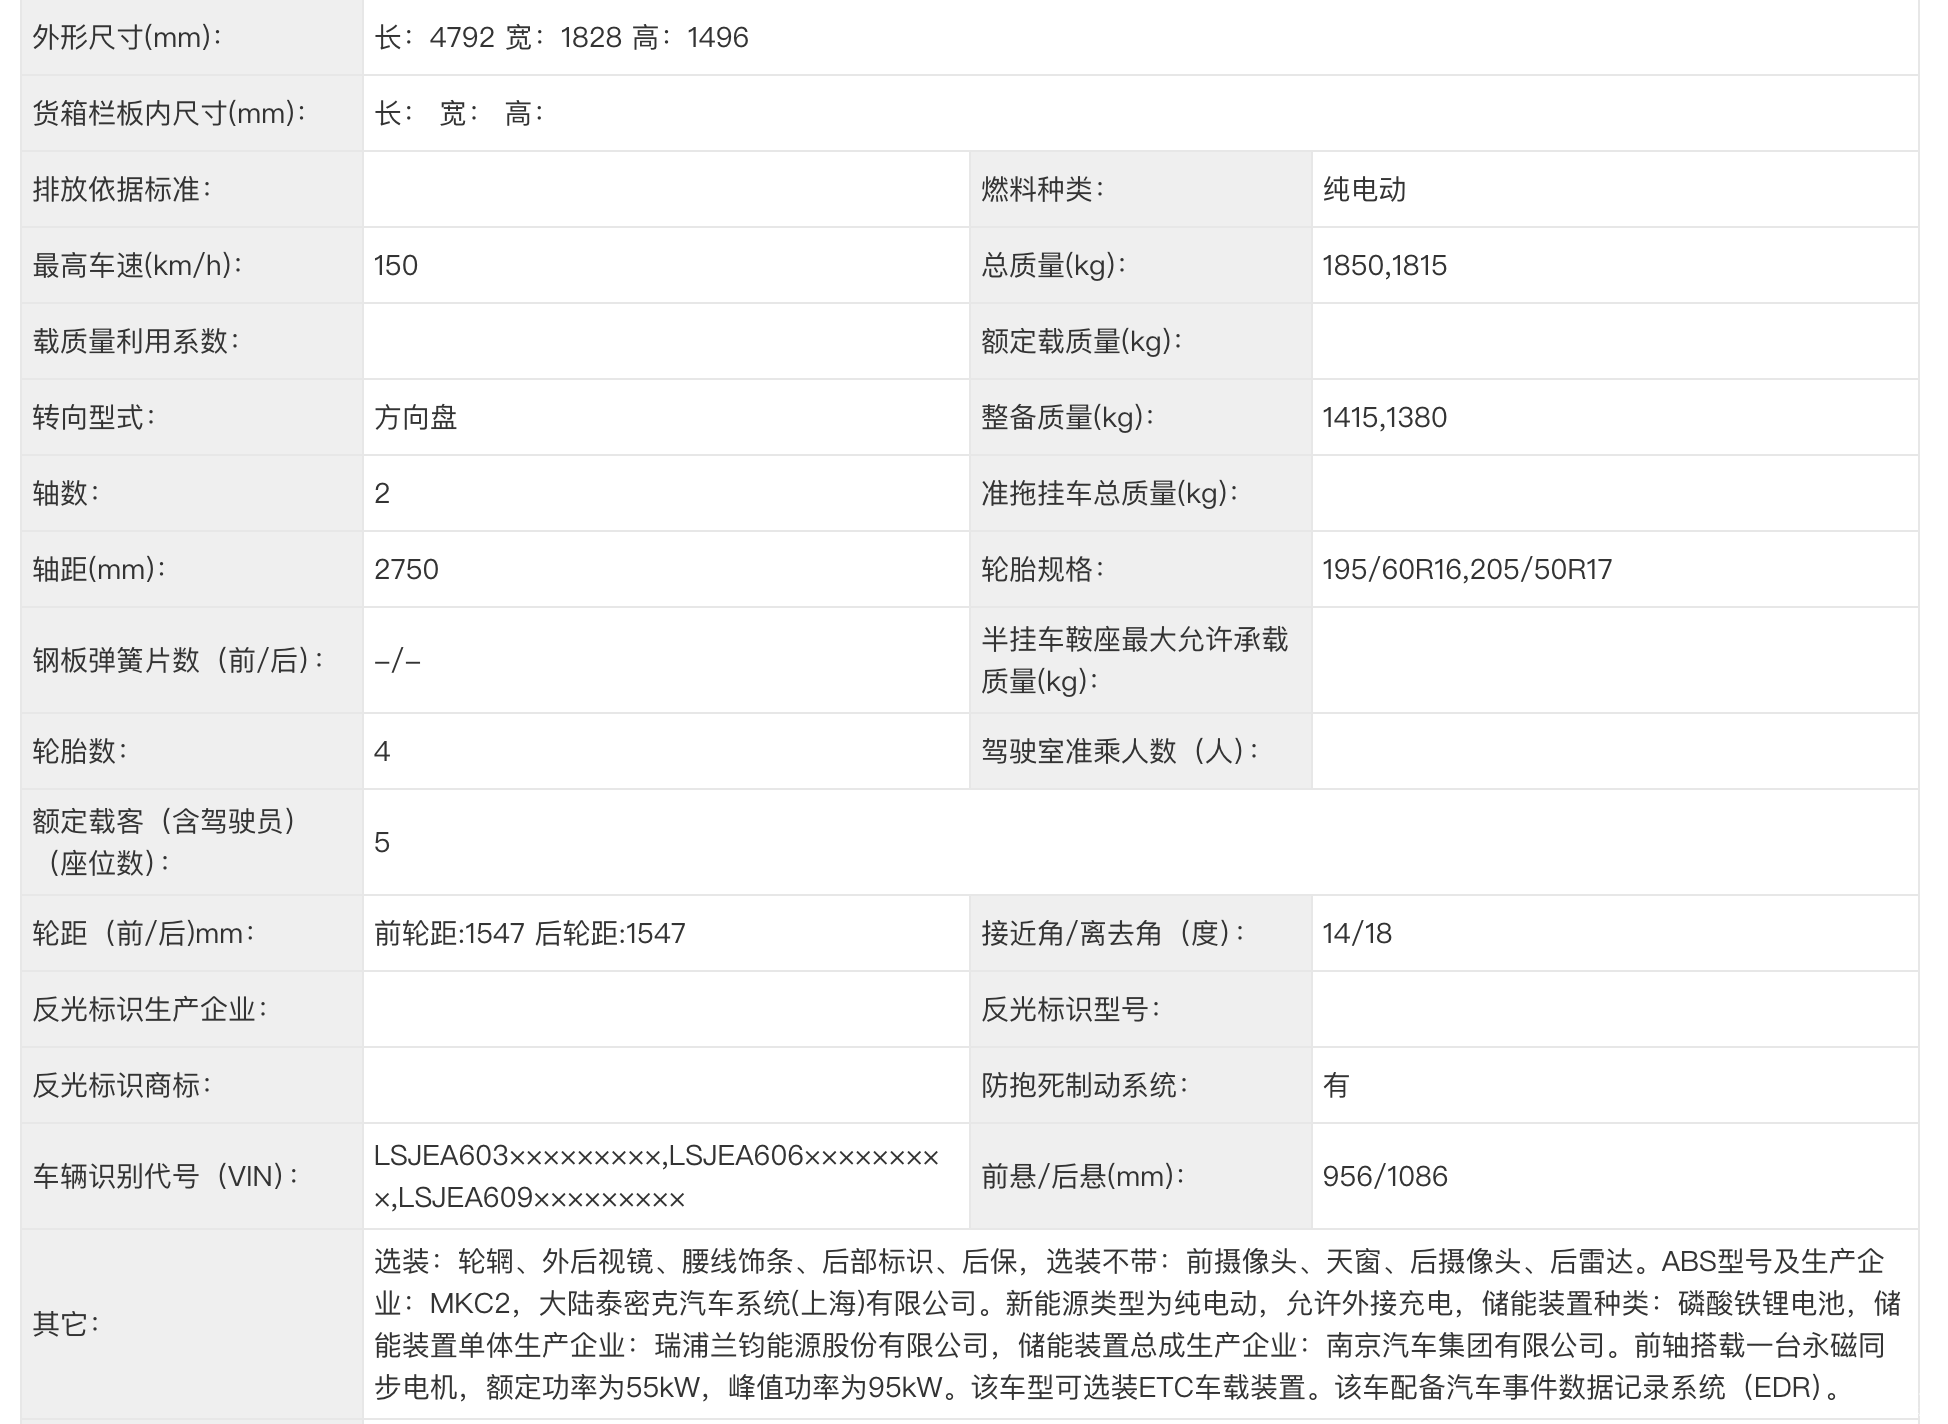Click the 货箱栏板内尺寸 label cell
The image size is (1948, 1424).
[169, 113]
